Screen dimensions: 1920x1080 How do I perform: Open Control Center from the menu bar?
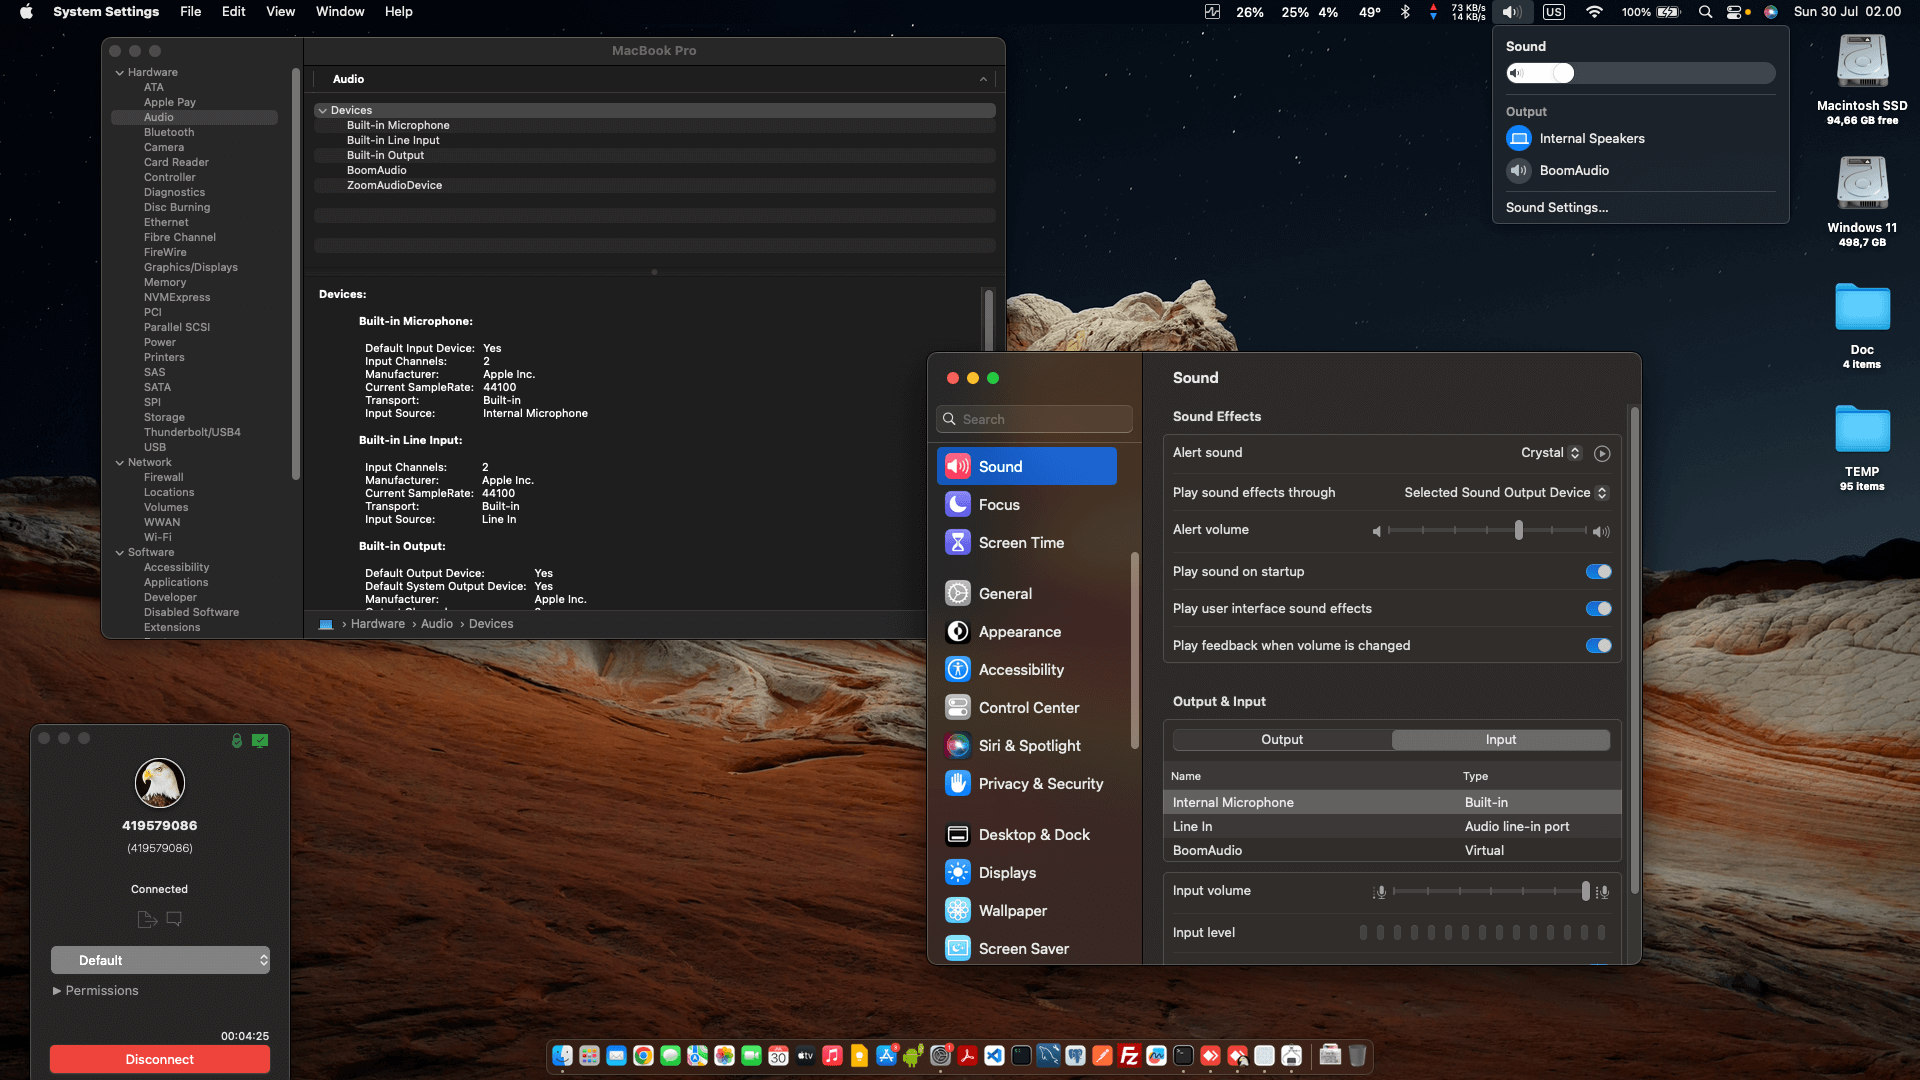click(1735, 12)
